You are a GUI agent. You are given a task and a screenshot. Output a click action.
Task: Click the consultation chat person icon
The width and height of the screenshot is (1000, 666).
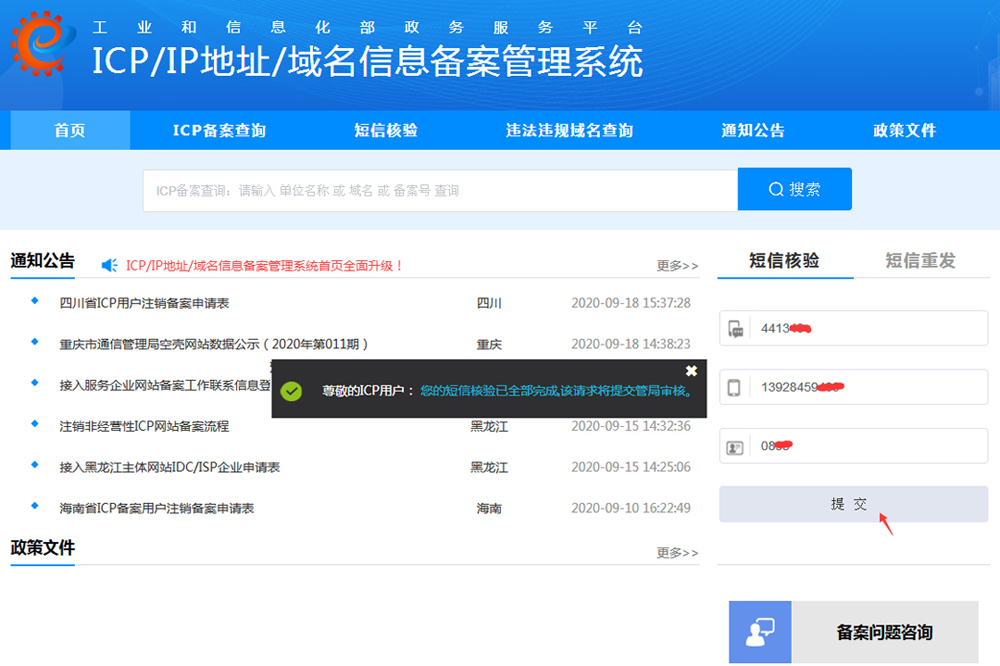tap(760, 632)
